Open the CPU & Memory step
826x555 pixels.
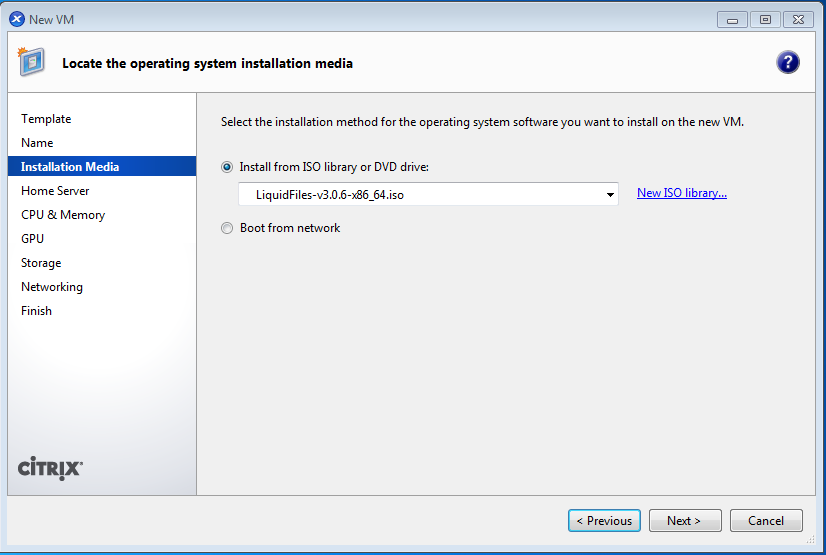click(63, 215)
